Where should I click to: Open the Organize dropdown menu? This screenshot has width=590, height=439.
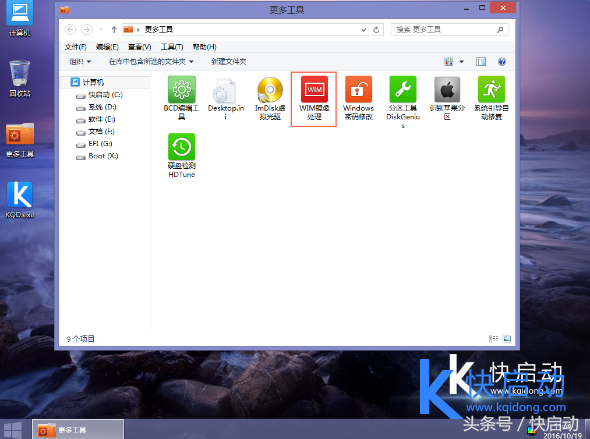[80, 61]
